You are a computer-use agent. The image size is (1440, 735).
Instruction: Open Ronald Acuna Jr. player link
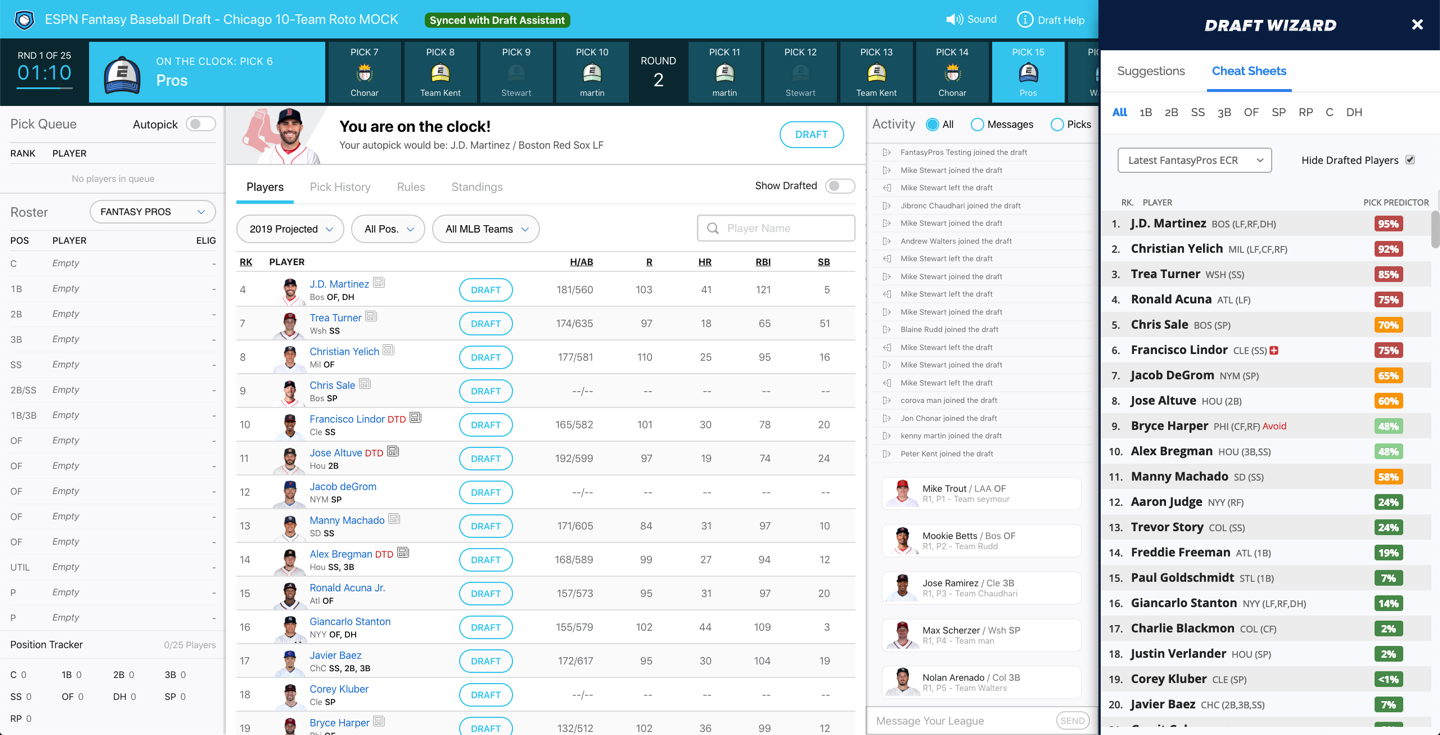(347, 588)
